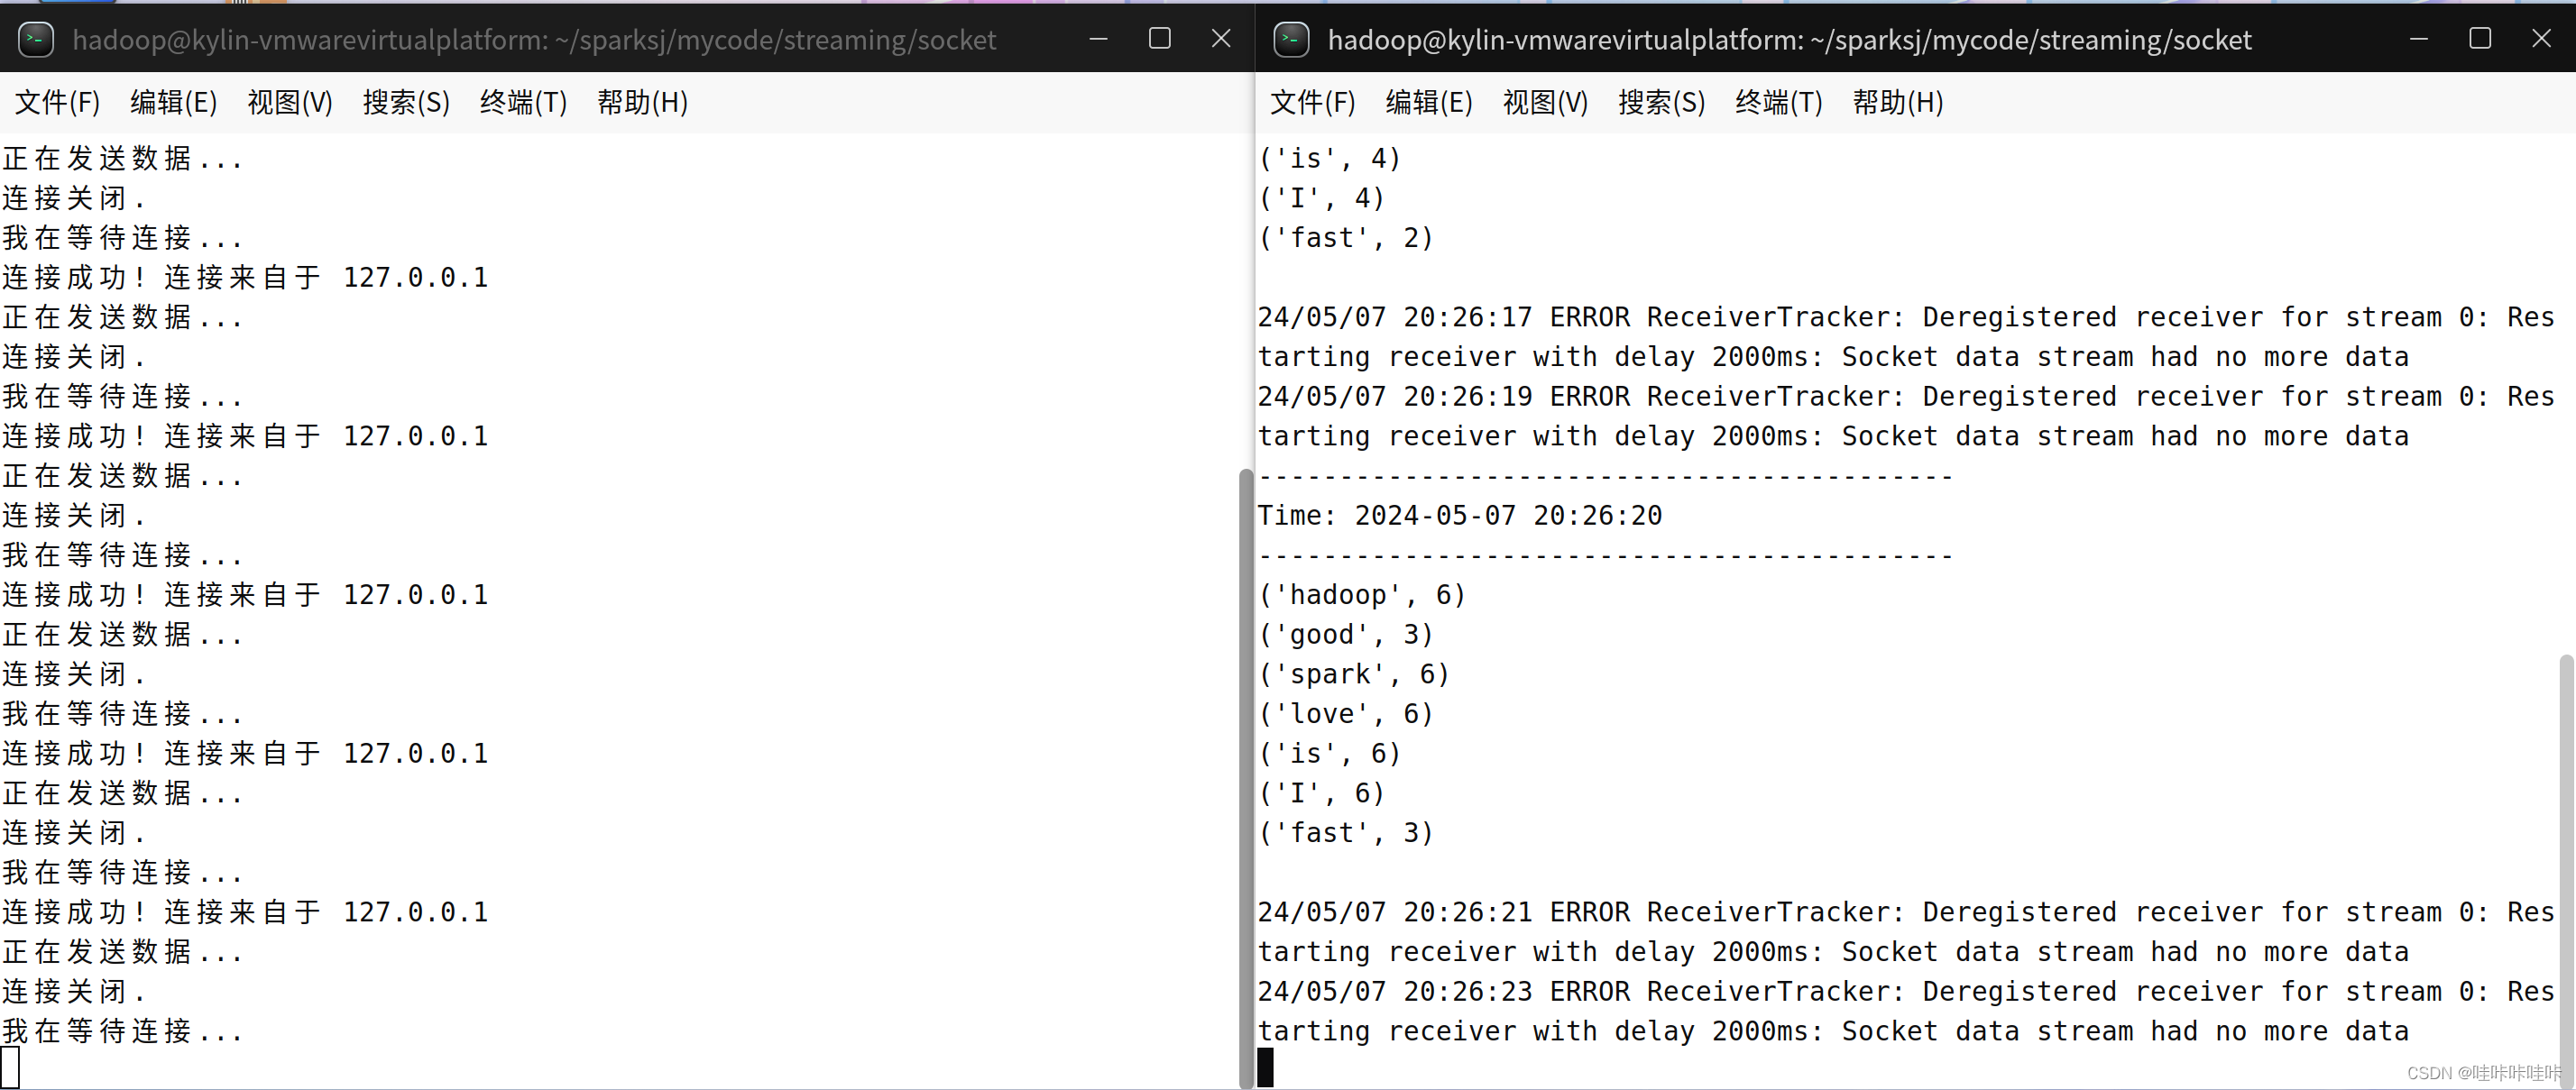Open the 编辑(E) menu in the right terminal

click(x=1428, y=102)
